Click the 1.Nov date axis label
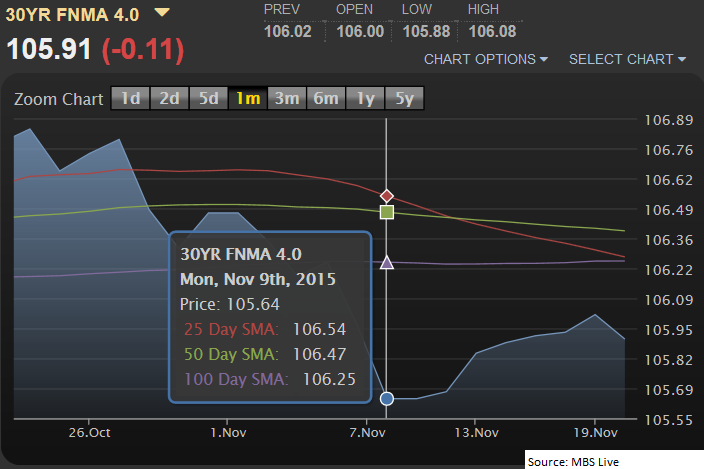Viewport: 704px width, 469px height. [228, 433]
